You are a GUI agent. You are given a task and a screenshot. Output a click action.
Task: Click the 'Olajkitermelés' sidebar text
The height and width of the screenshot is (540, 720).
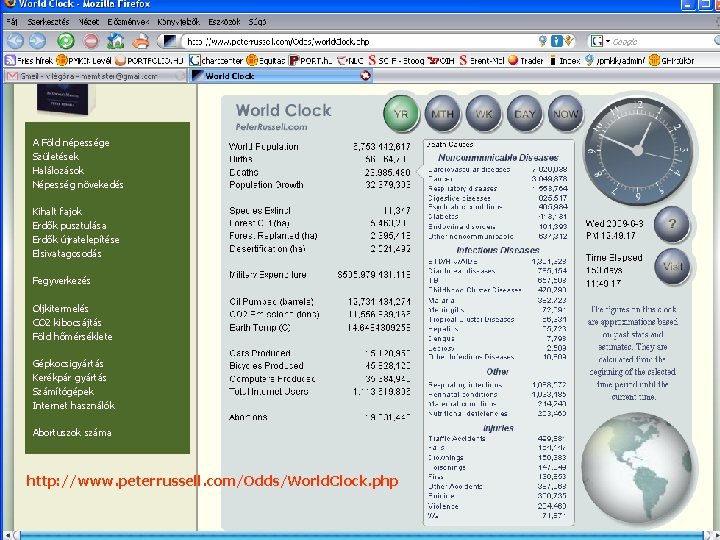60,309
